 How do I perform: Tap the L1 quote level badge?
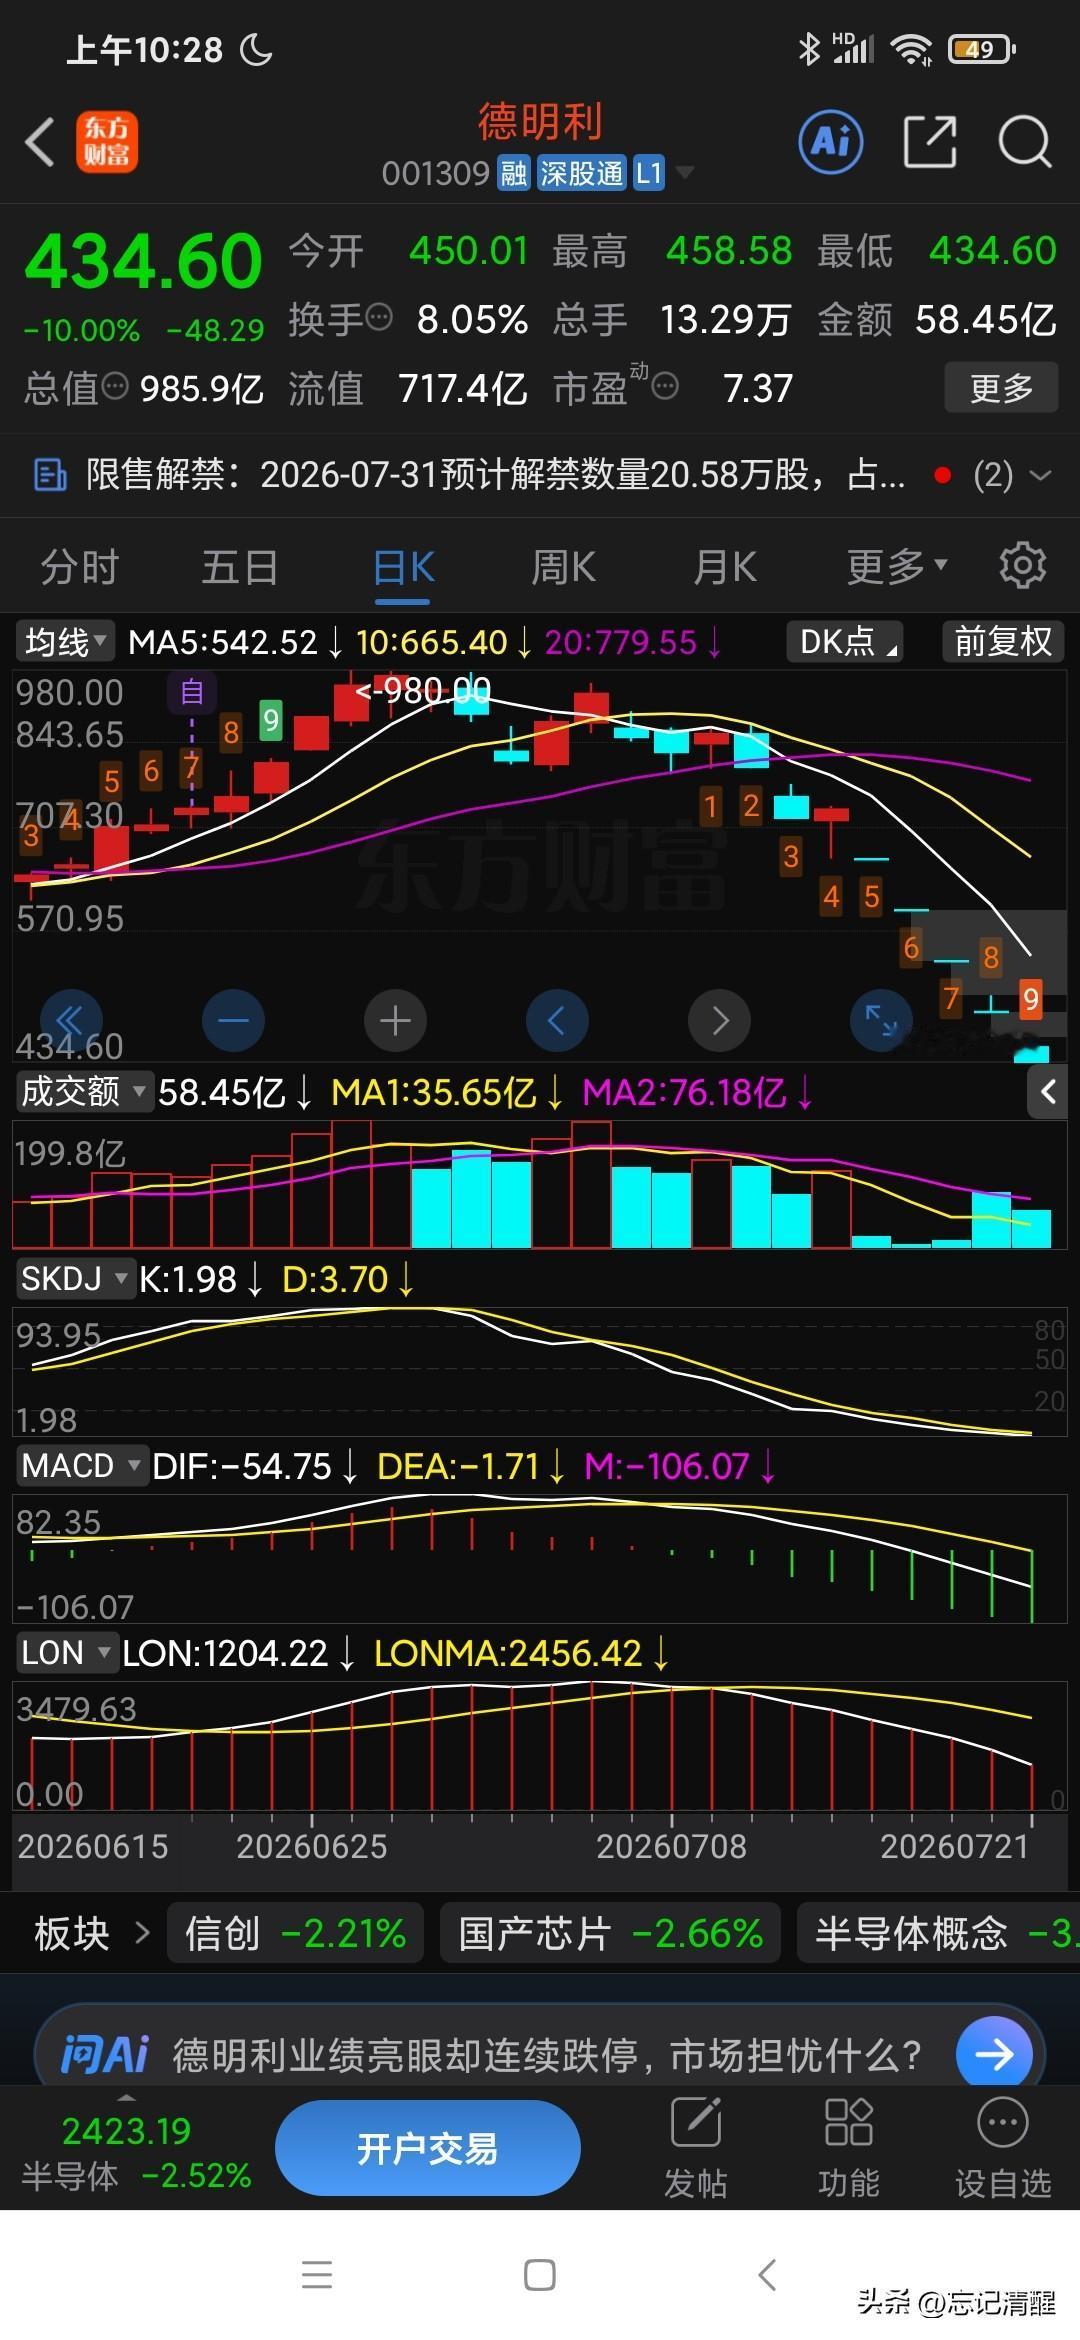pyautogui.click(x=649, y=174)
